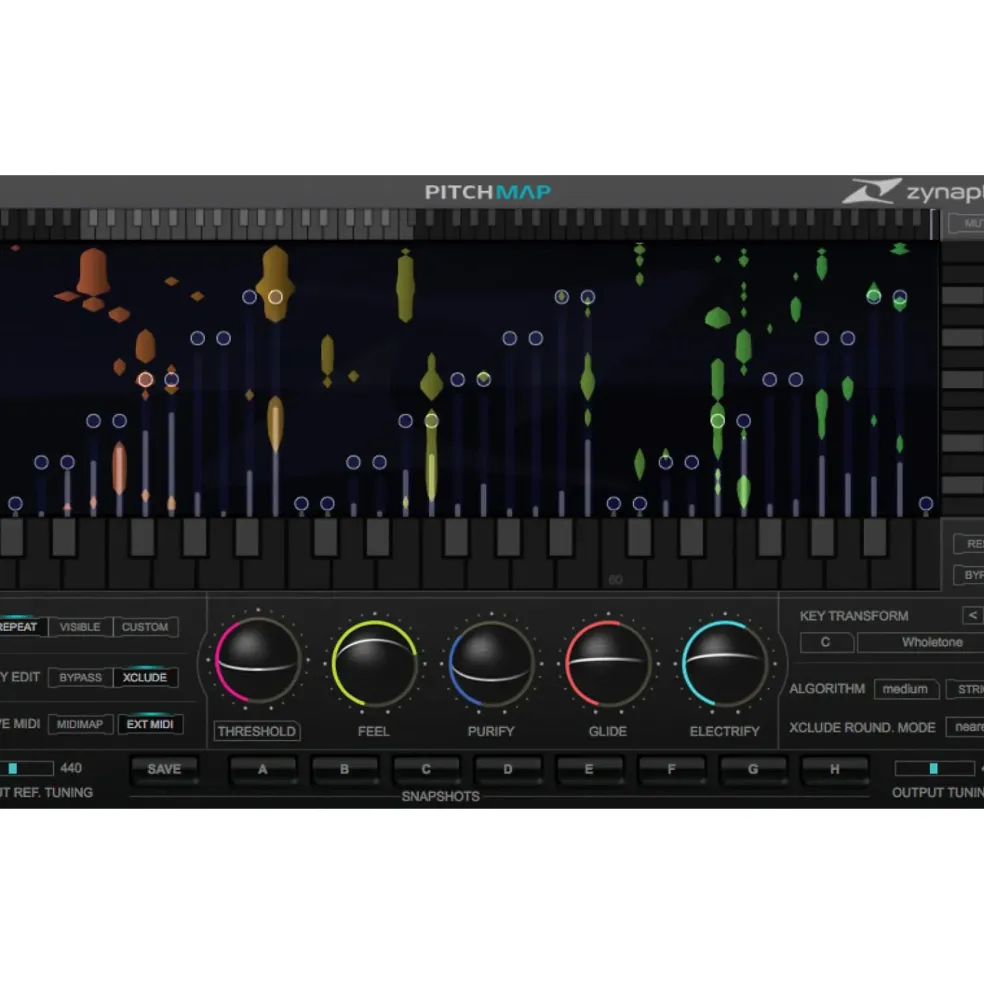
Task: Click the pink-orange highlighted mapping node
Action: click(145, 379)
